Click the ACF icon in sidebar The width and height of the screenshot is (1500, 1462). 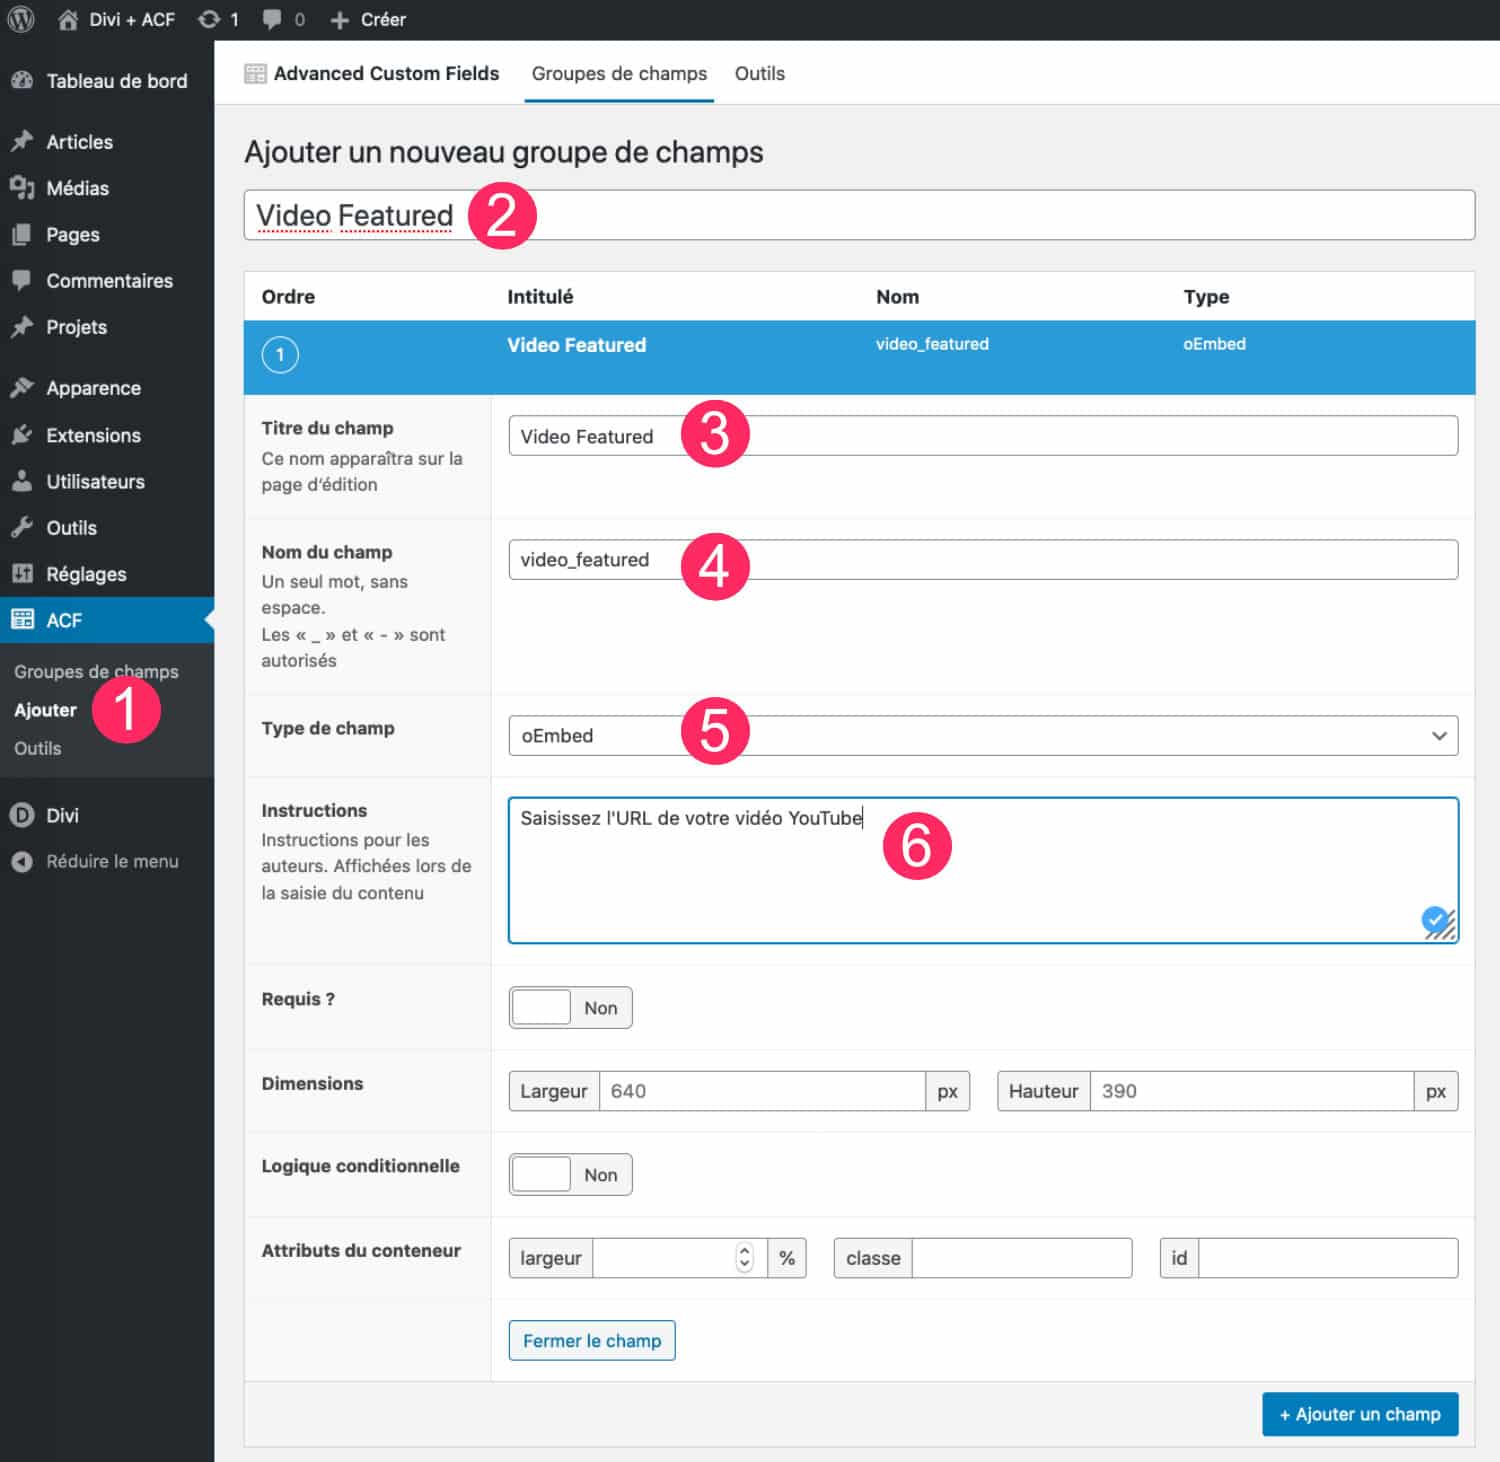tap(22, 620)
